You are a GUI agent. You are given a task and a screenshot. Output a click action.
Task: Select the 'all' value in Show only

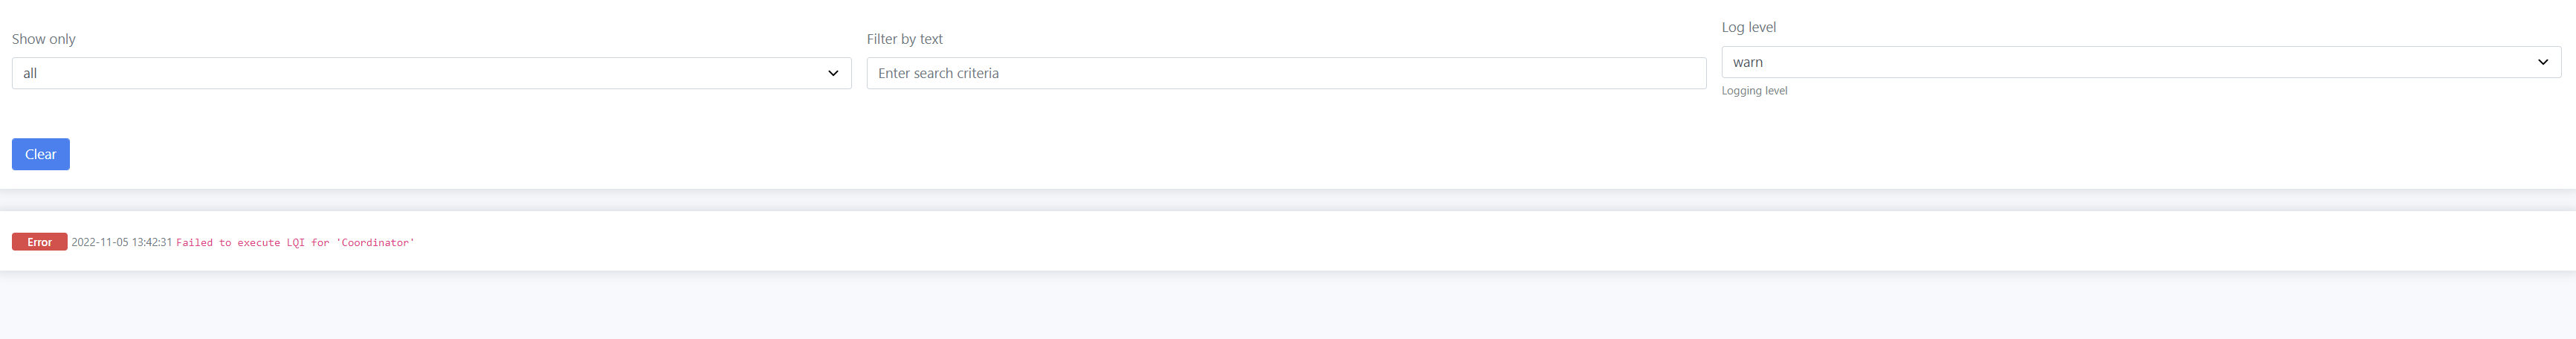tap(30, 73)
